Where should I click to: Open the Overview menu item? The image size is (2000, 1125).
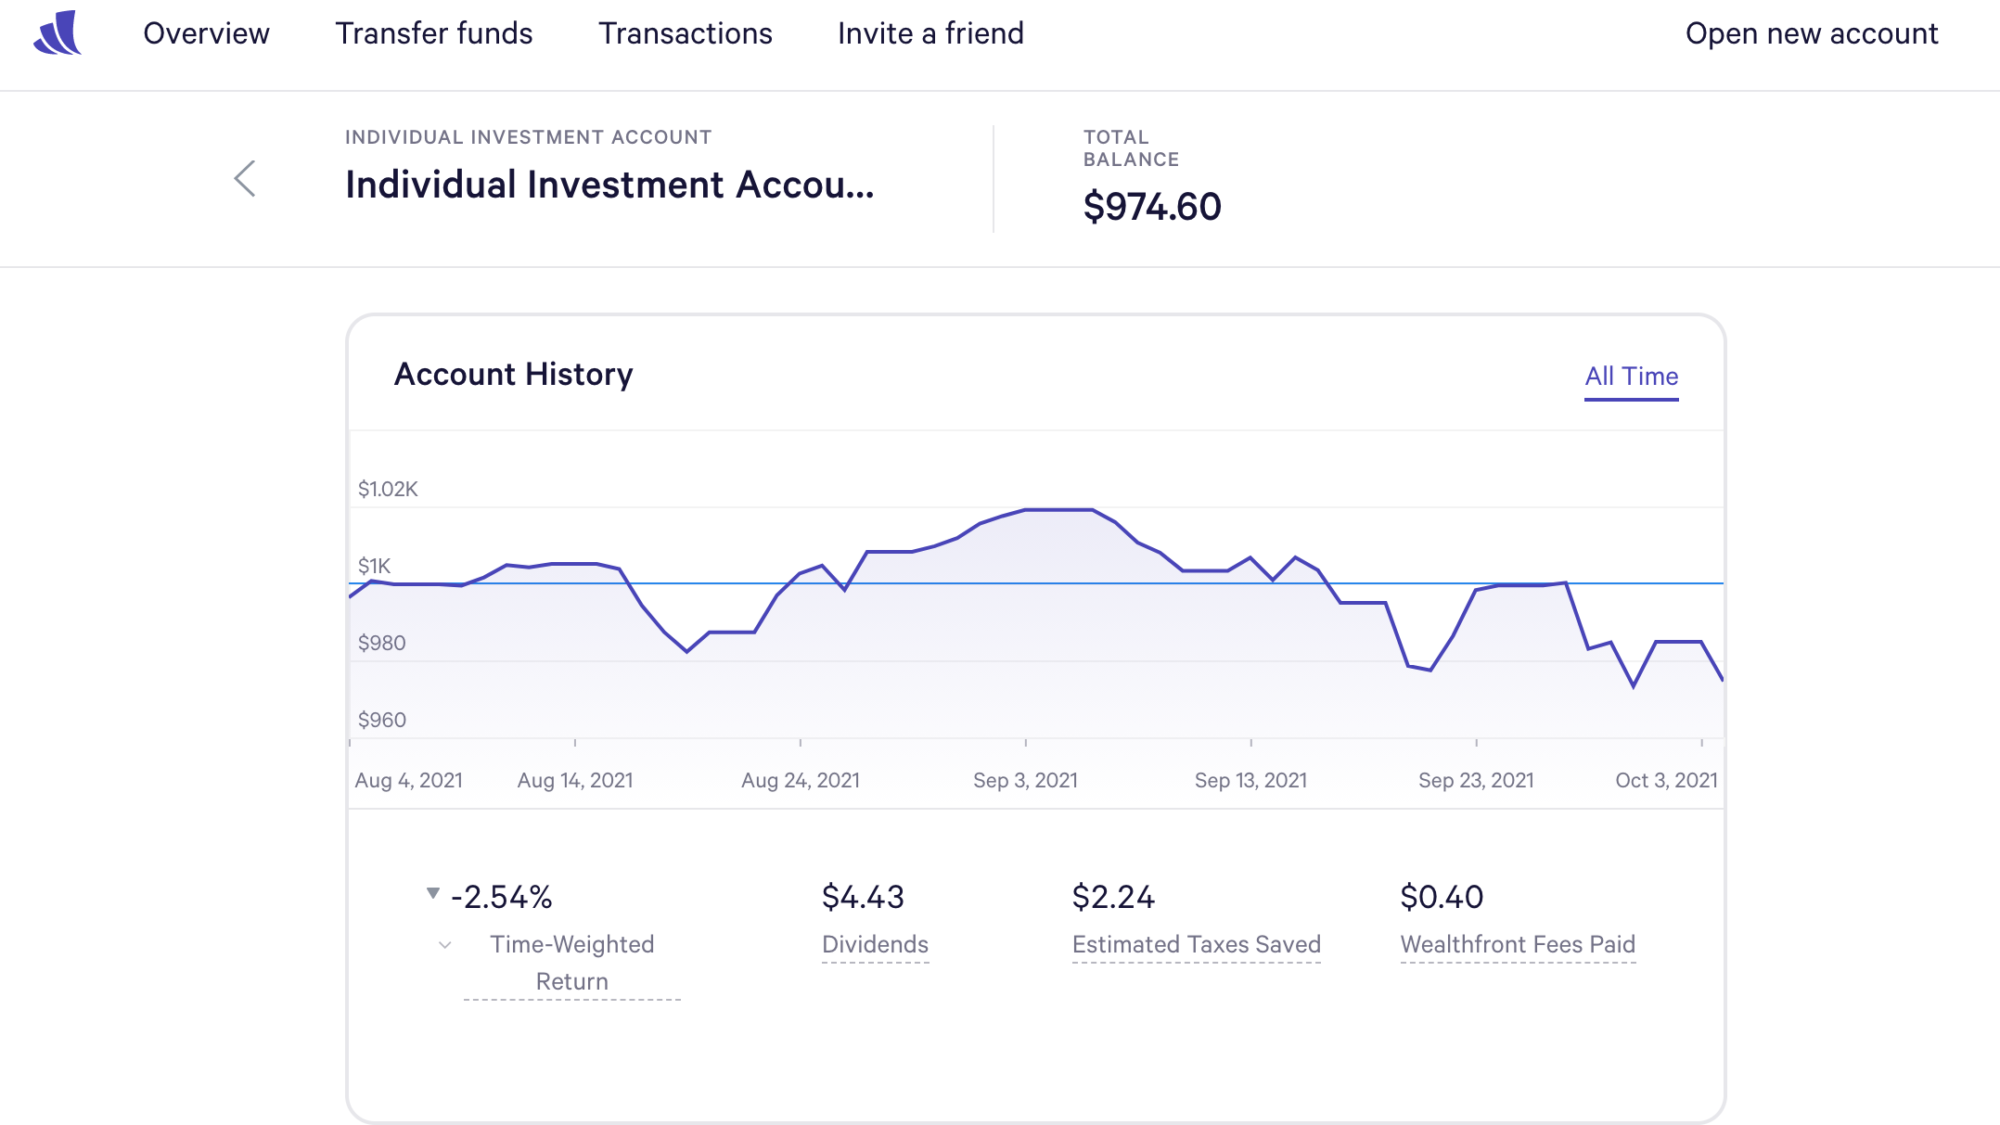click(x=206, y=33)
